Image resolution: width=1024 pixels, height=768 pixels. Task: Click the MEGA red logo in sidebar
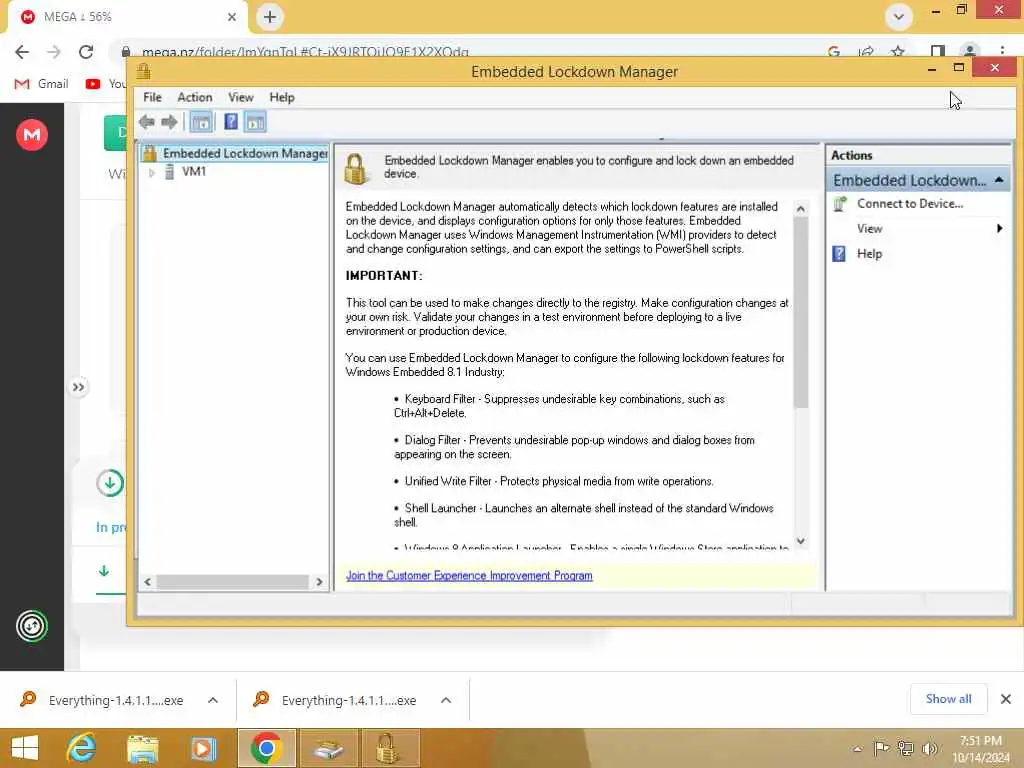(x=32, y=135)
